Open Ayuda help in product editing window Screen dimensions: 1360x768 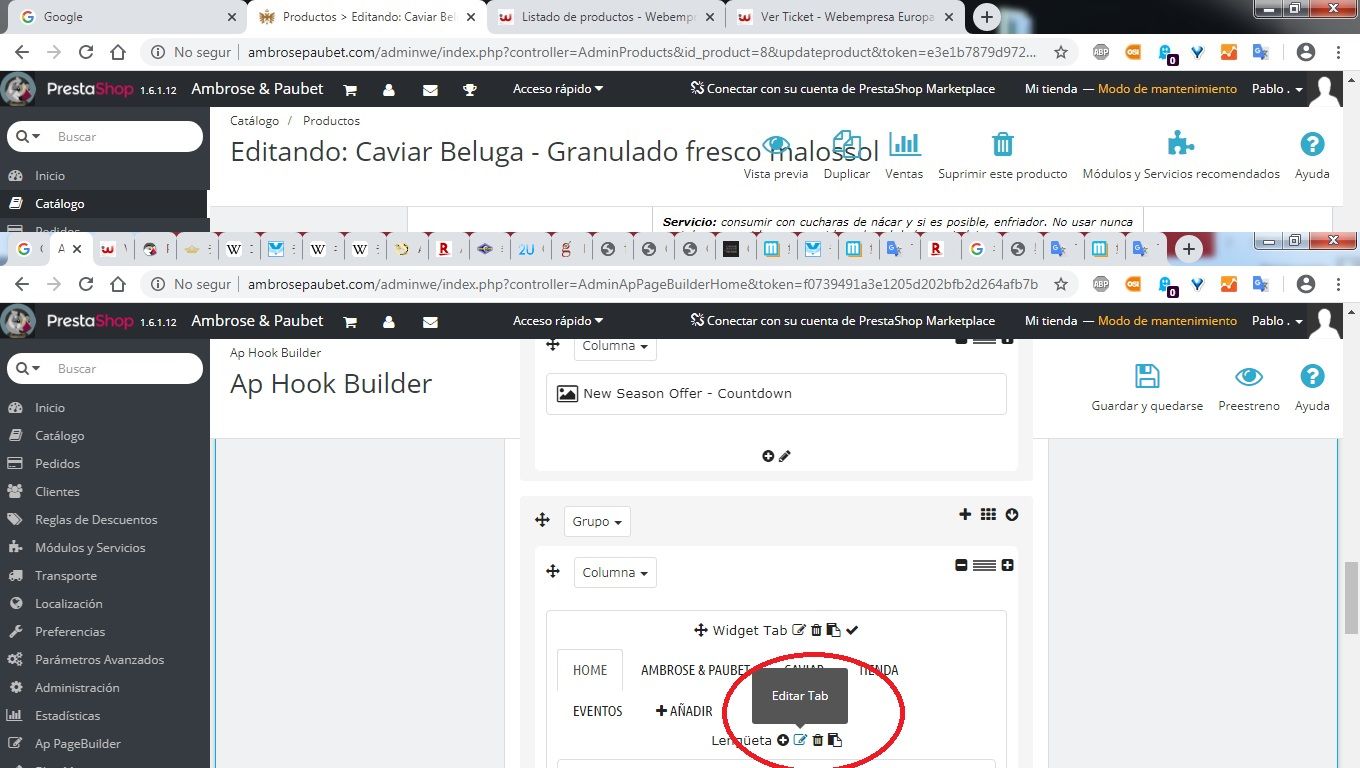(x=1311, y=144)
